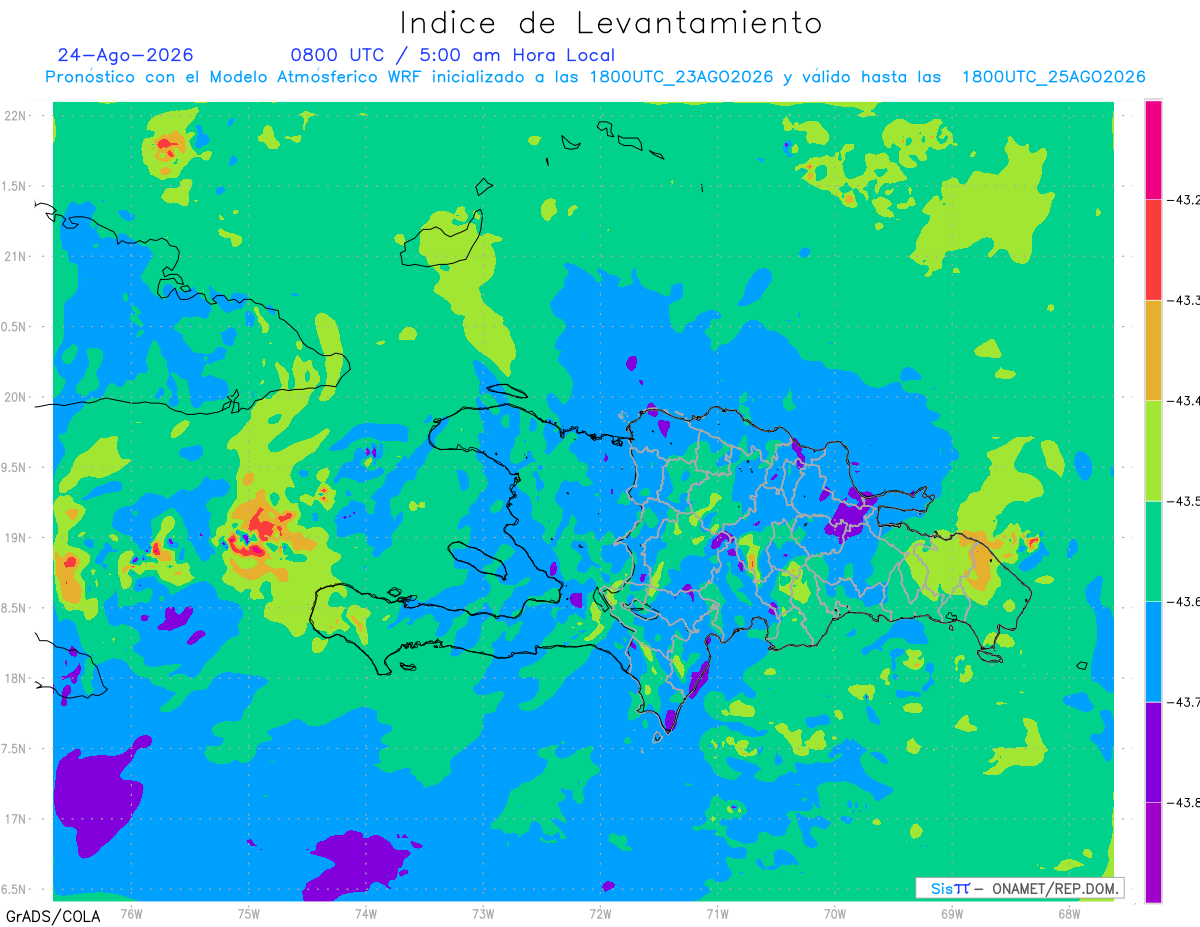Click the yellow-green colorbar segment
1200x927 pixels.
pyautogui.click(x=1153, y=451)
